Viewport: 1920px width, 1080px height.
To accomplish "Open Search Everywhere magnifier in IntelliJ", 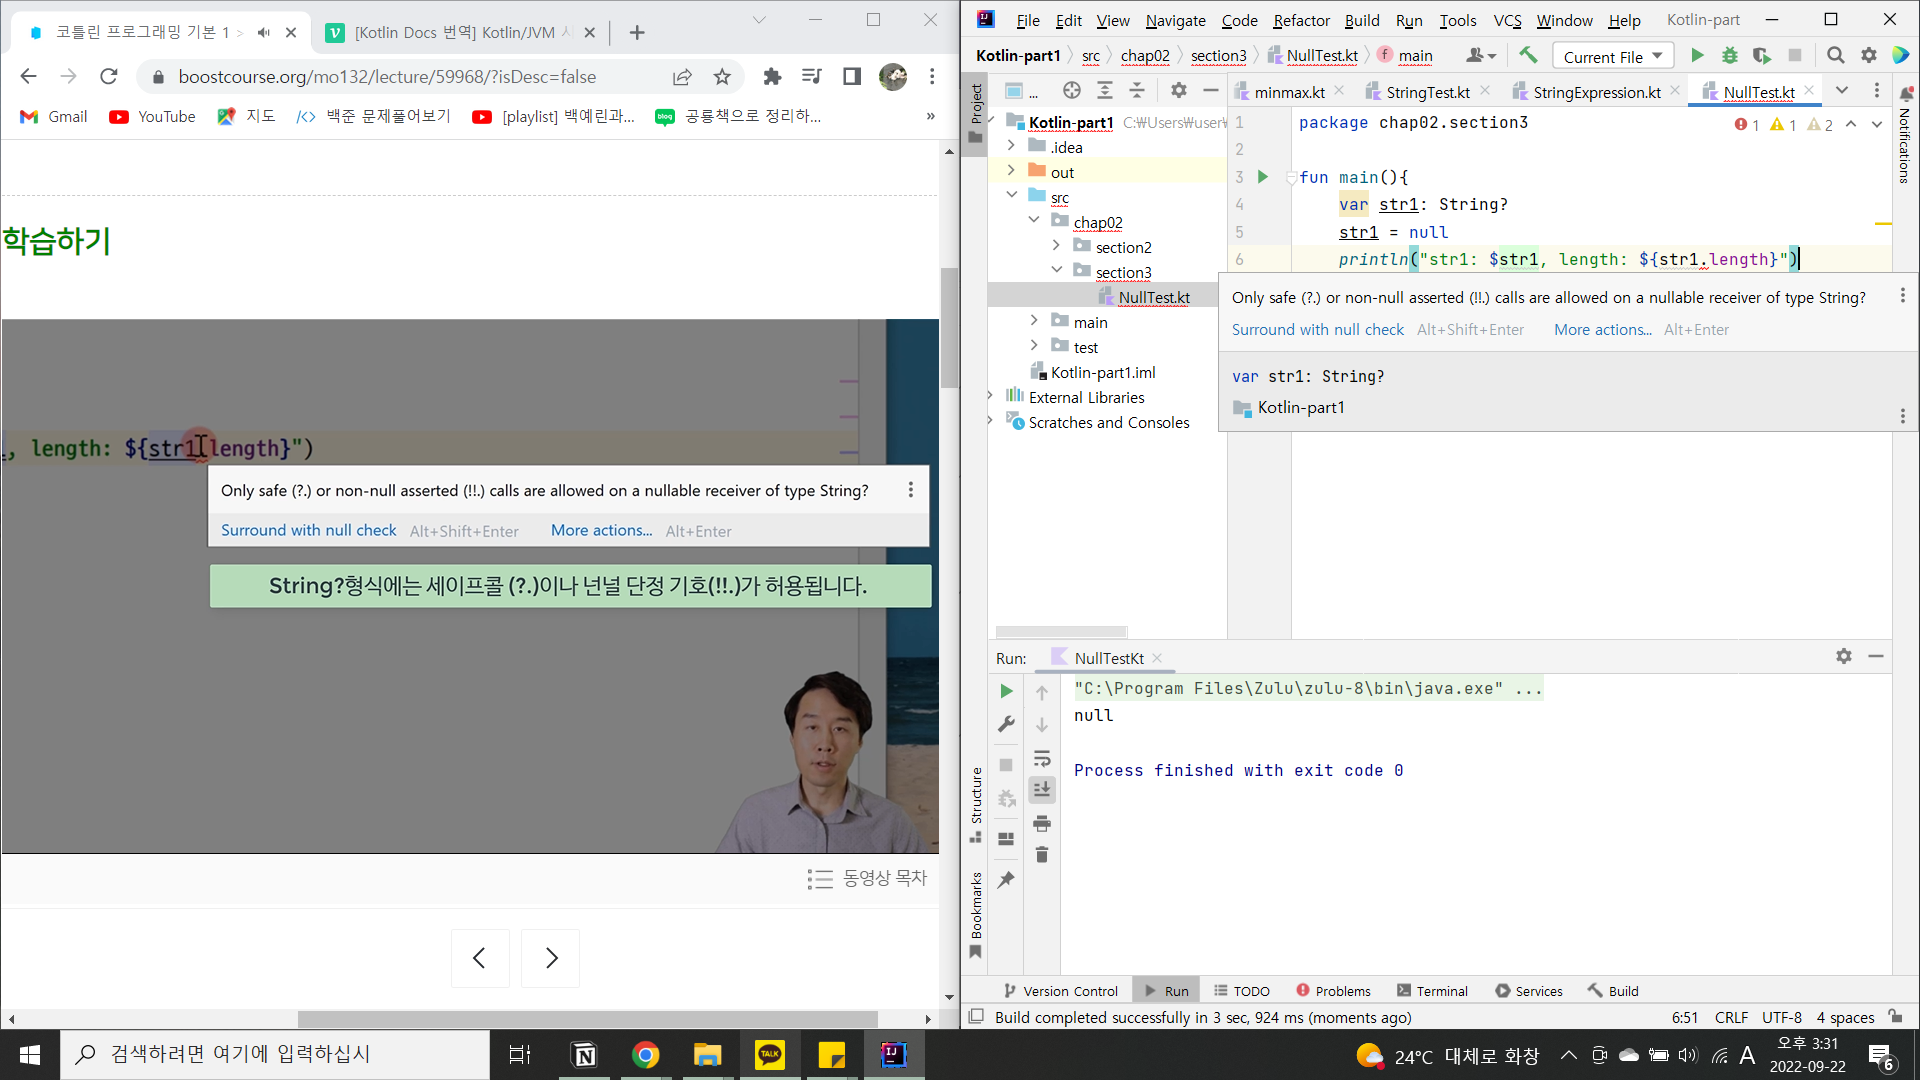I will point(1835,56).
